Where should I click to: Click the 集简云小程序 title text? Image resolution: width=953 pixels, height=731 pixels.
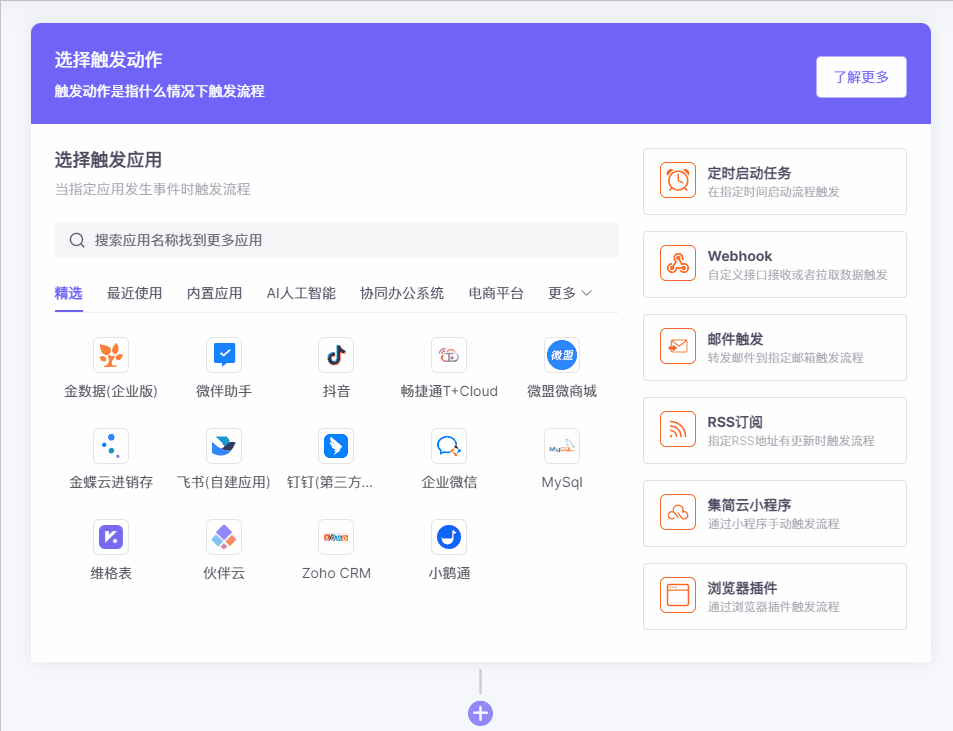(x=749, y=505)
